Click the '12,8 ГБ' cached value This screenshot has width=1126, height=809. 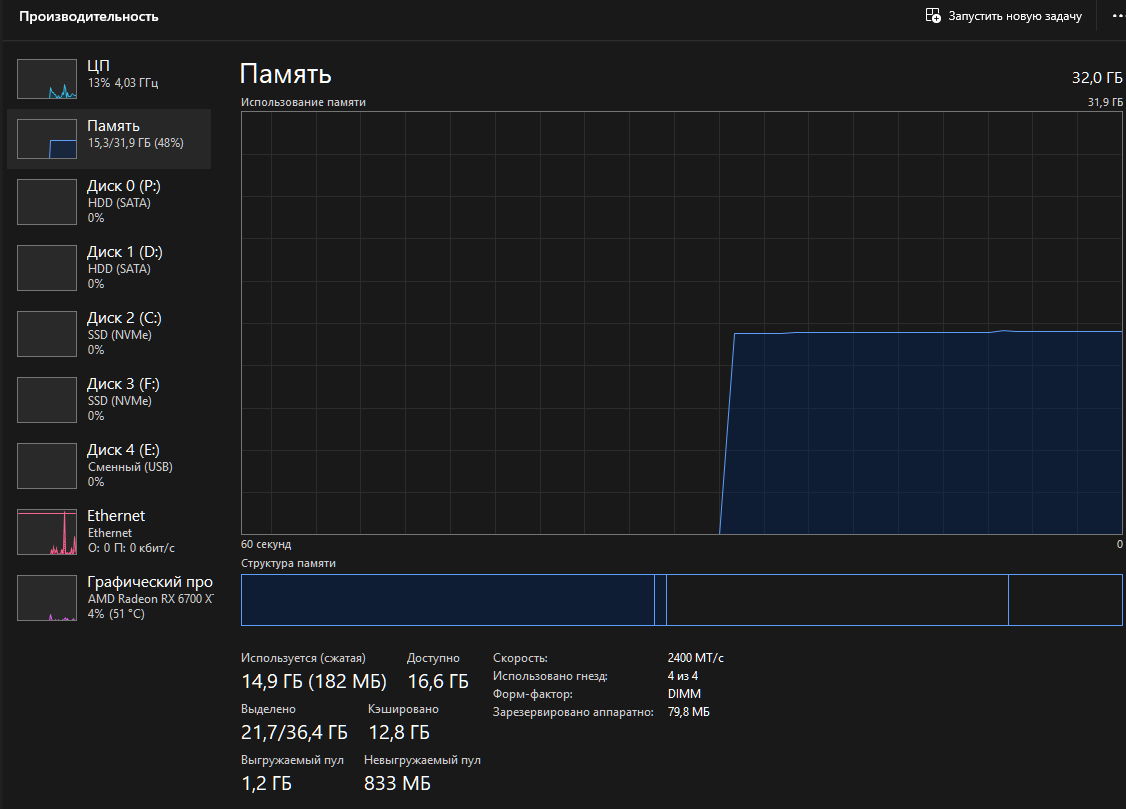pos(399,732)
